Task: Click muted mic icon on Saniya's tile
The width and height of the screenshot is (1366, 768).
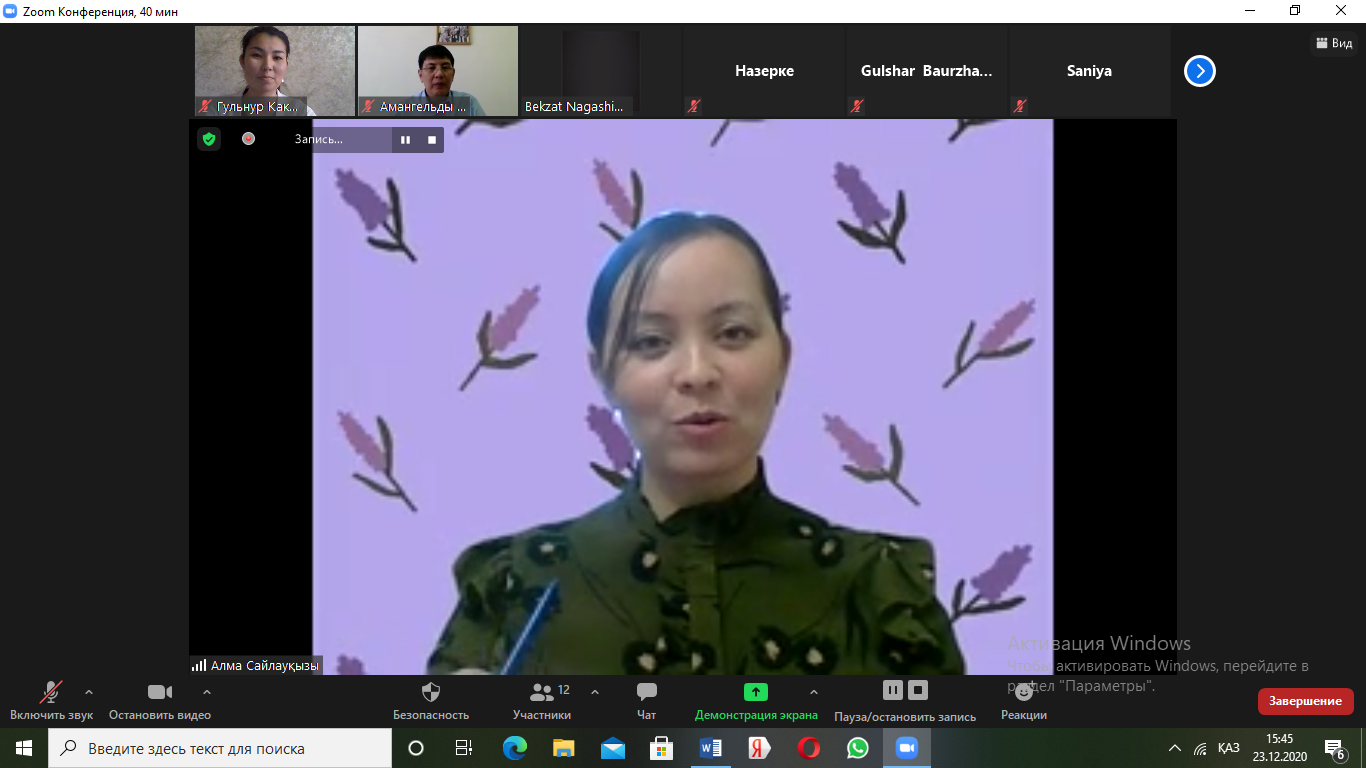Action: click(1020, 106)
